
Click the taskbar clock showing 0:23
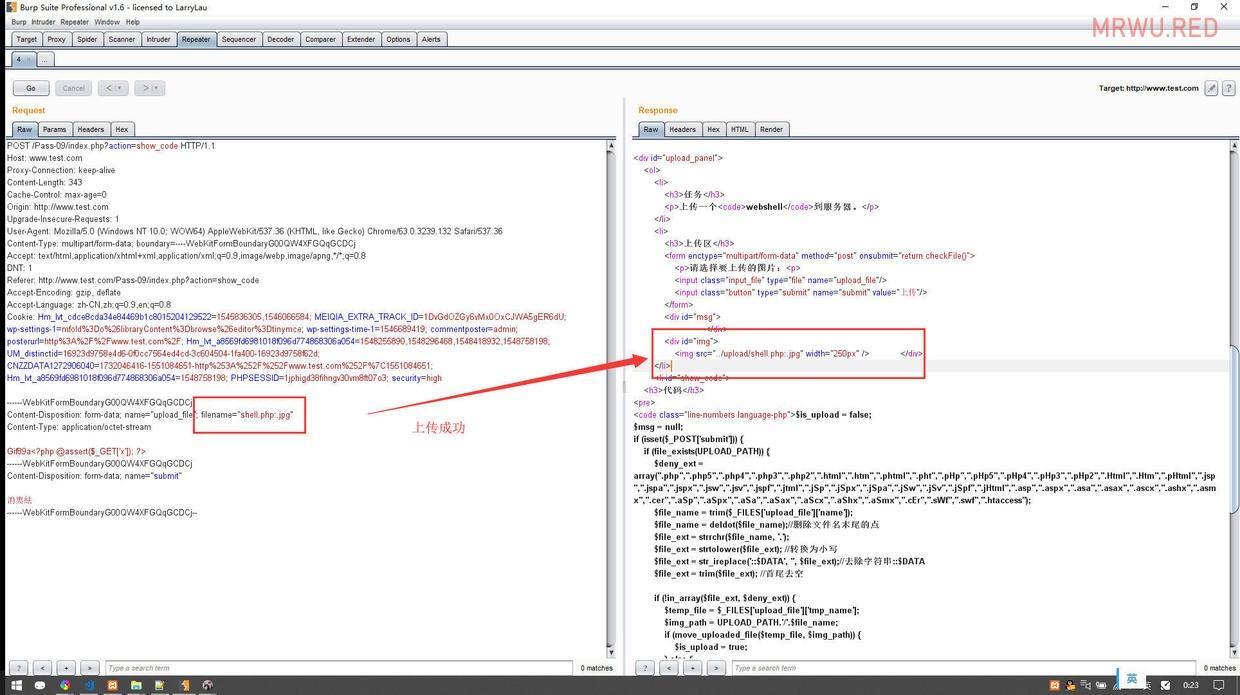[1191, 686]
